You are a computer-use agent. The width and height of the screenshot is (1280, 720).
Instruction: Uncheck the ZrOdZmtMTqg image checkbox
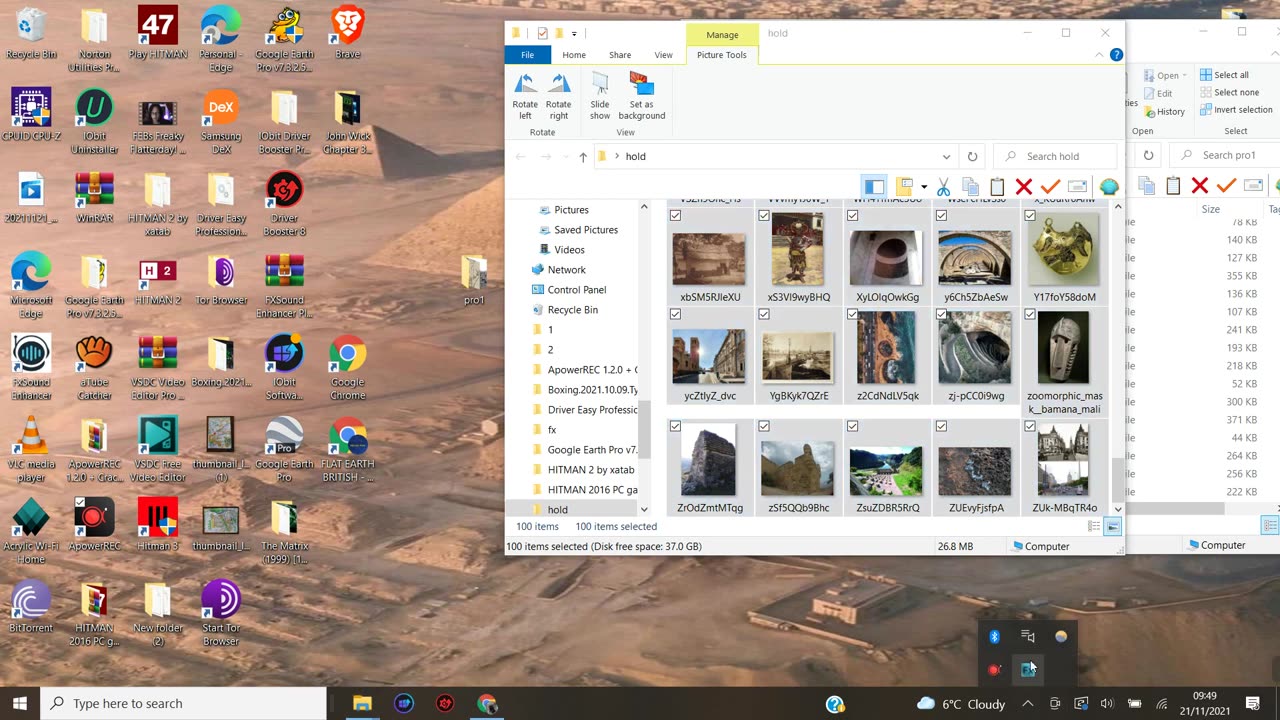pyautogui.click(x=675, y=426)
